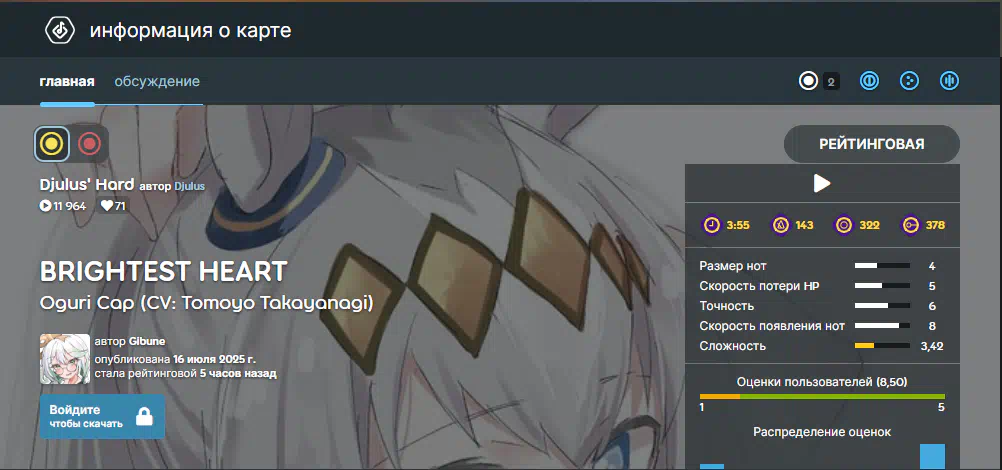Screen dimensions: 1002x470
Task: Click the song length clock icon 3:55
Action: click(711, 225)
